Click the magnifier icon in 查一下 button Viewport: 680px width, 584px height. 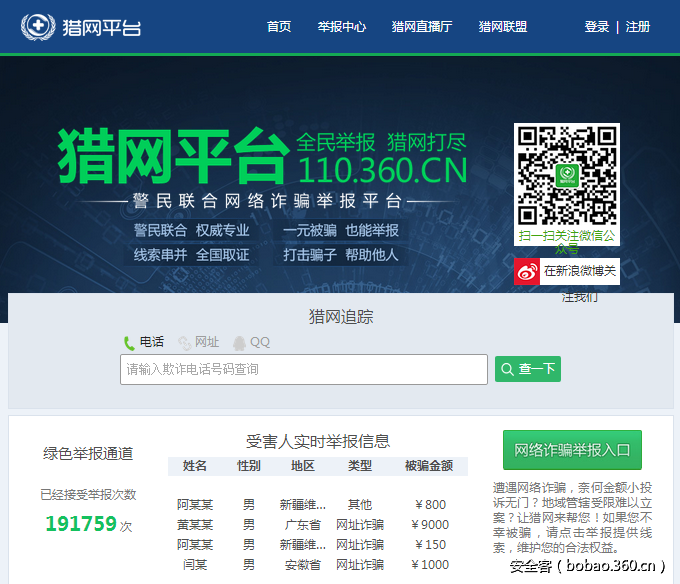(x=506, y=369)
